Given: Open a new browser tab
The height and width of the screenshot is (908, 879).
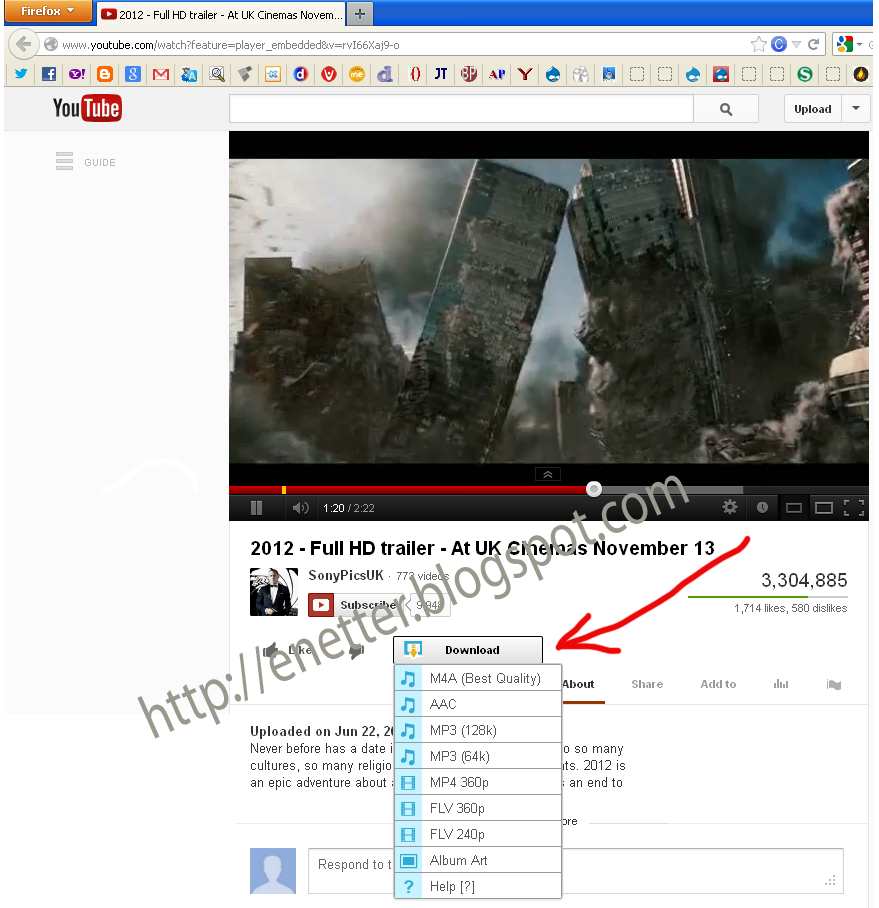Looking at the screenshot, I should click(x=360, y=14).
